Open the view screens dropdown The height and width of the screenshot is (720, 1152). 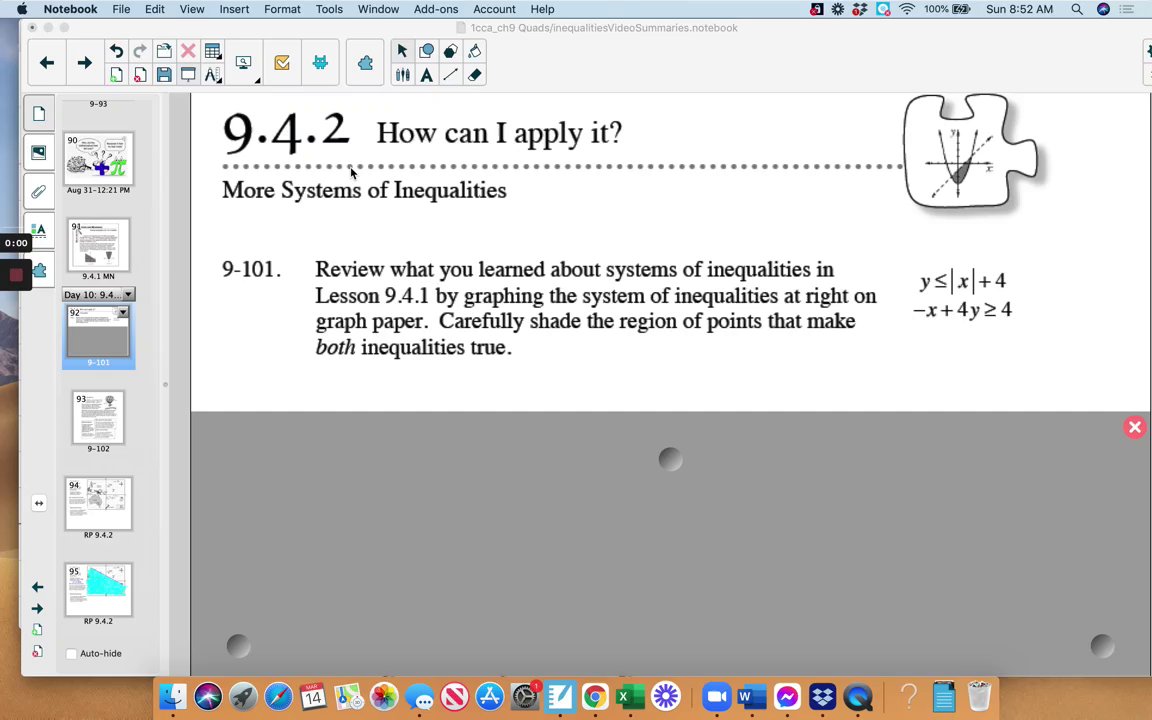coord(245,63)
